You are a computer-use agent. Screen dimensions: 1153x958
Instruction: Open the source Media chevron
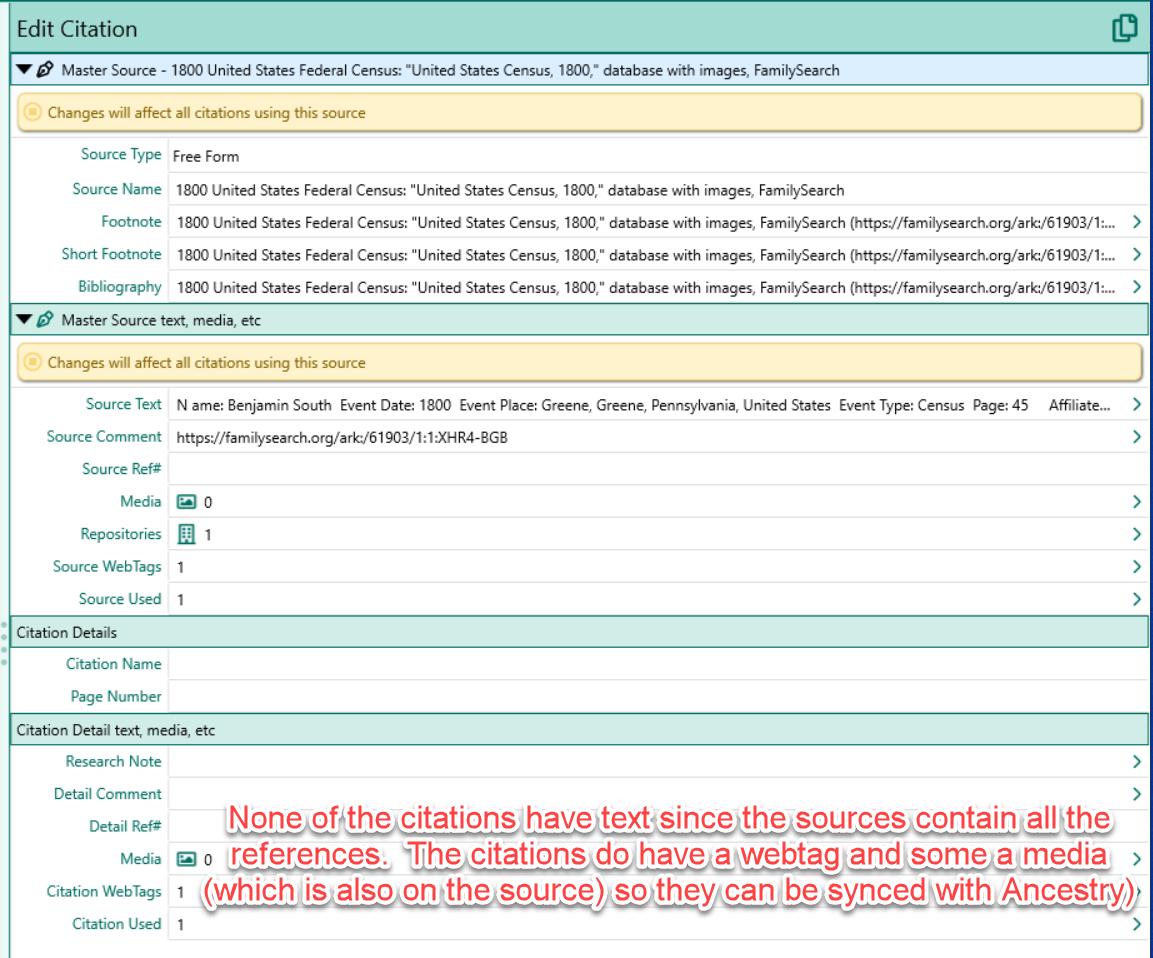[1137, 501]
